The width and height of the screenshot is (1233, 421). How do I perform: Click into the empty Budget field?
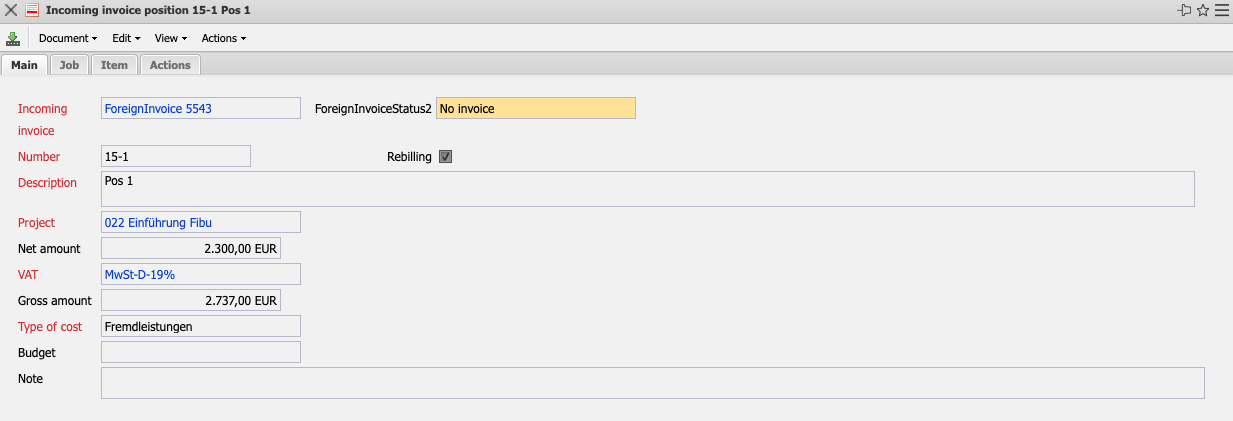tap(200, 352)
